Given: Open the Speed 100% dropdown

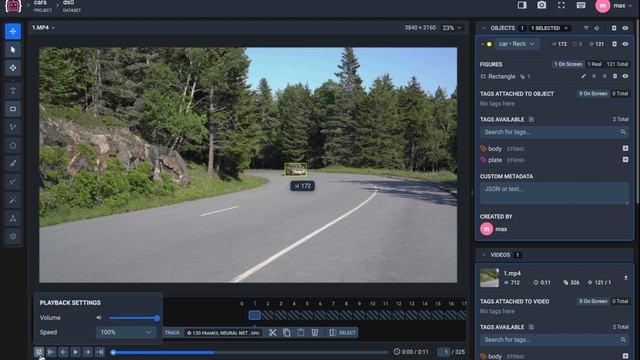Looking at the screenshot, I should [x=126, y=332].
